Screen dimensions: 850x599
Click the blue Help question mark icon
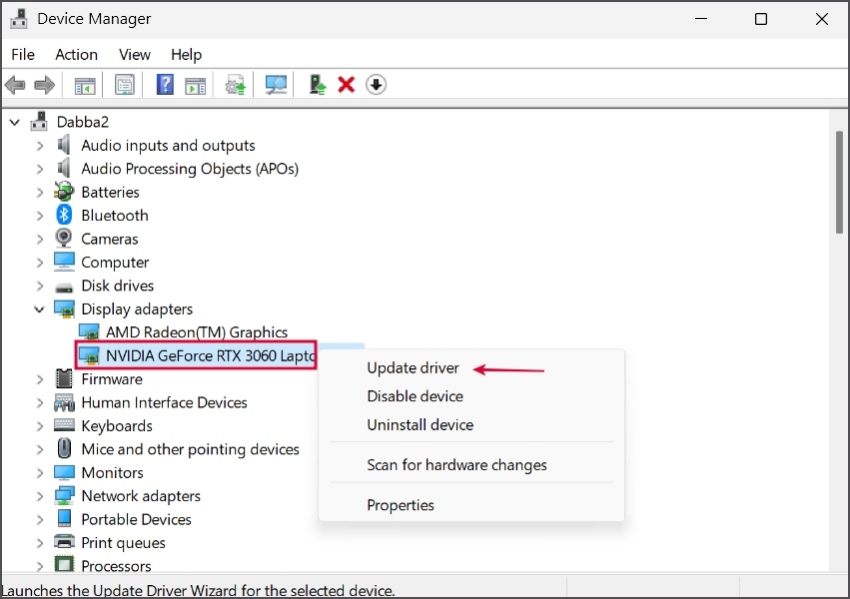coord(165,85)
